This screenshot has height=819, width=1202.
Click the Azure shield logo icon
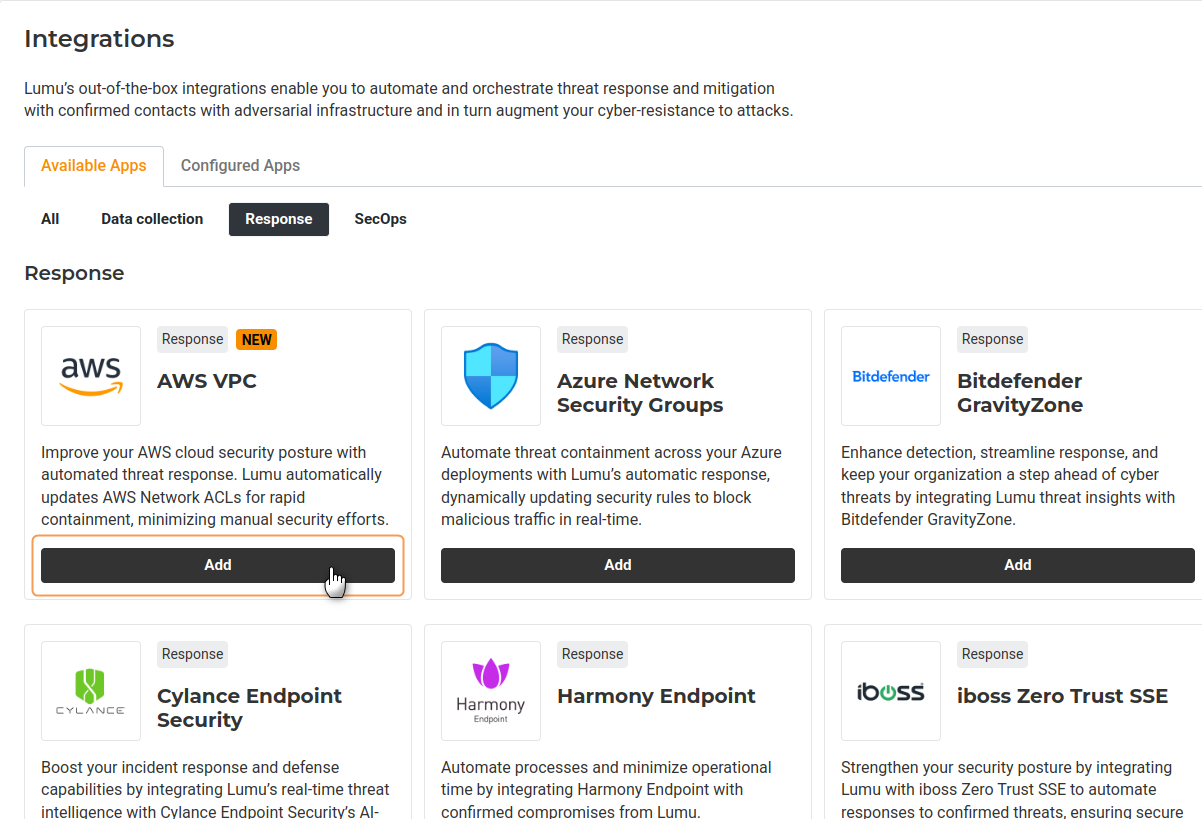(x=491, y=376)
